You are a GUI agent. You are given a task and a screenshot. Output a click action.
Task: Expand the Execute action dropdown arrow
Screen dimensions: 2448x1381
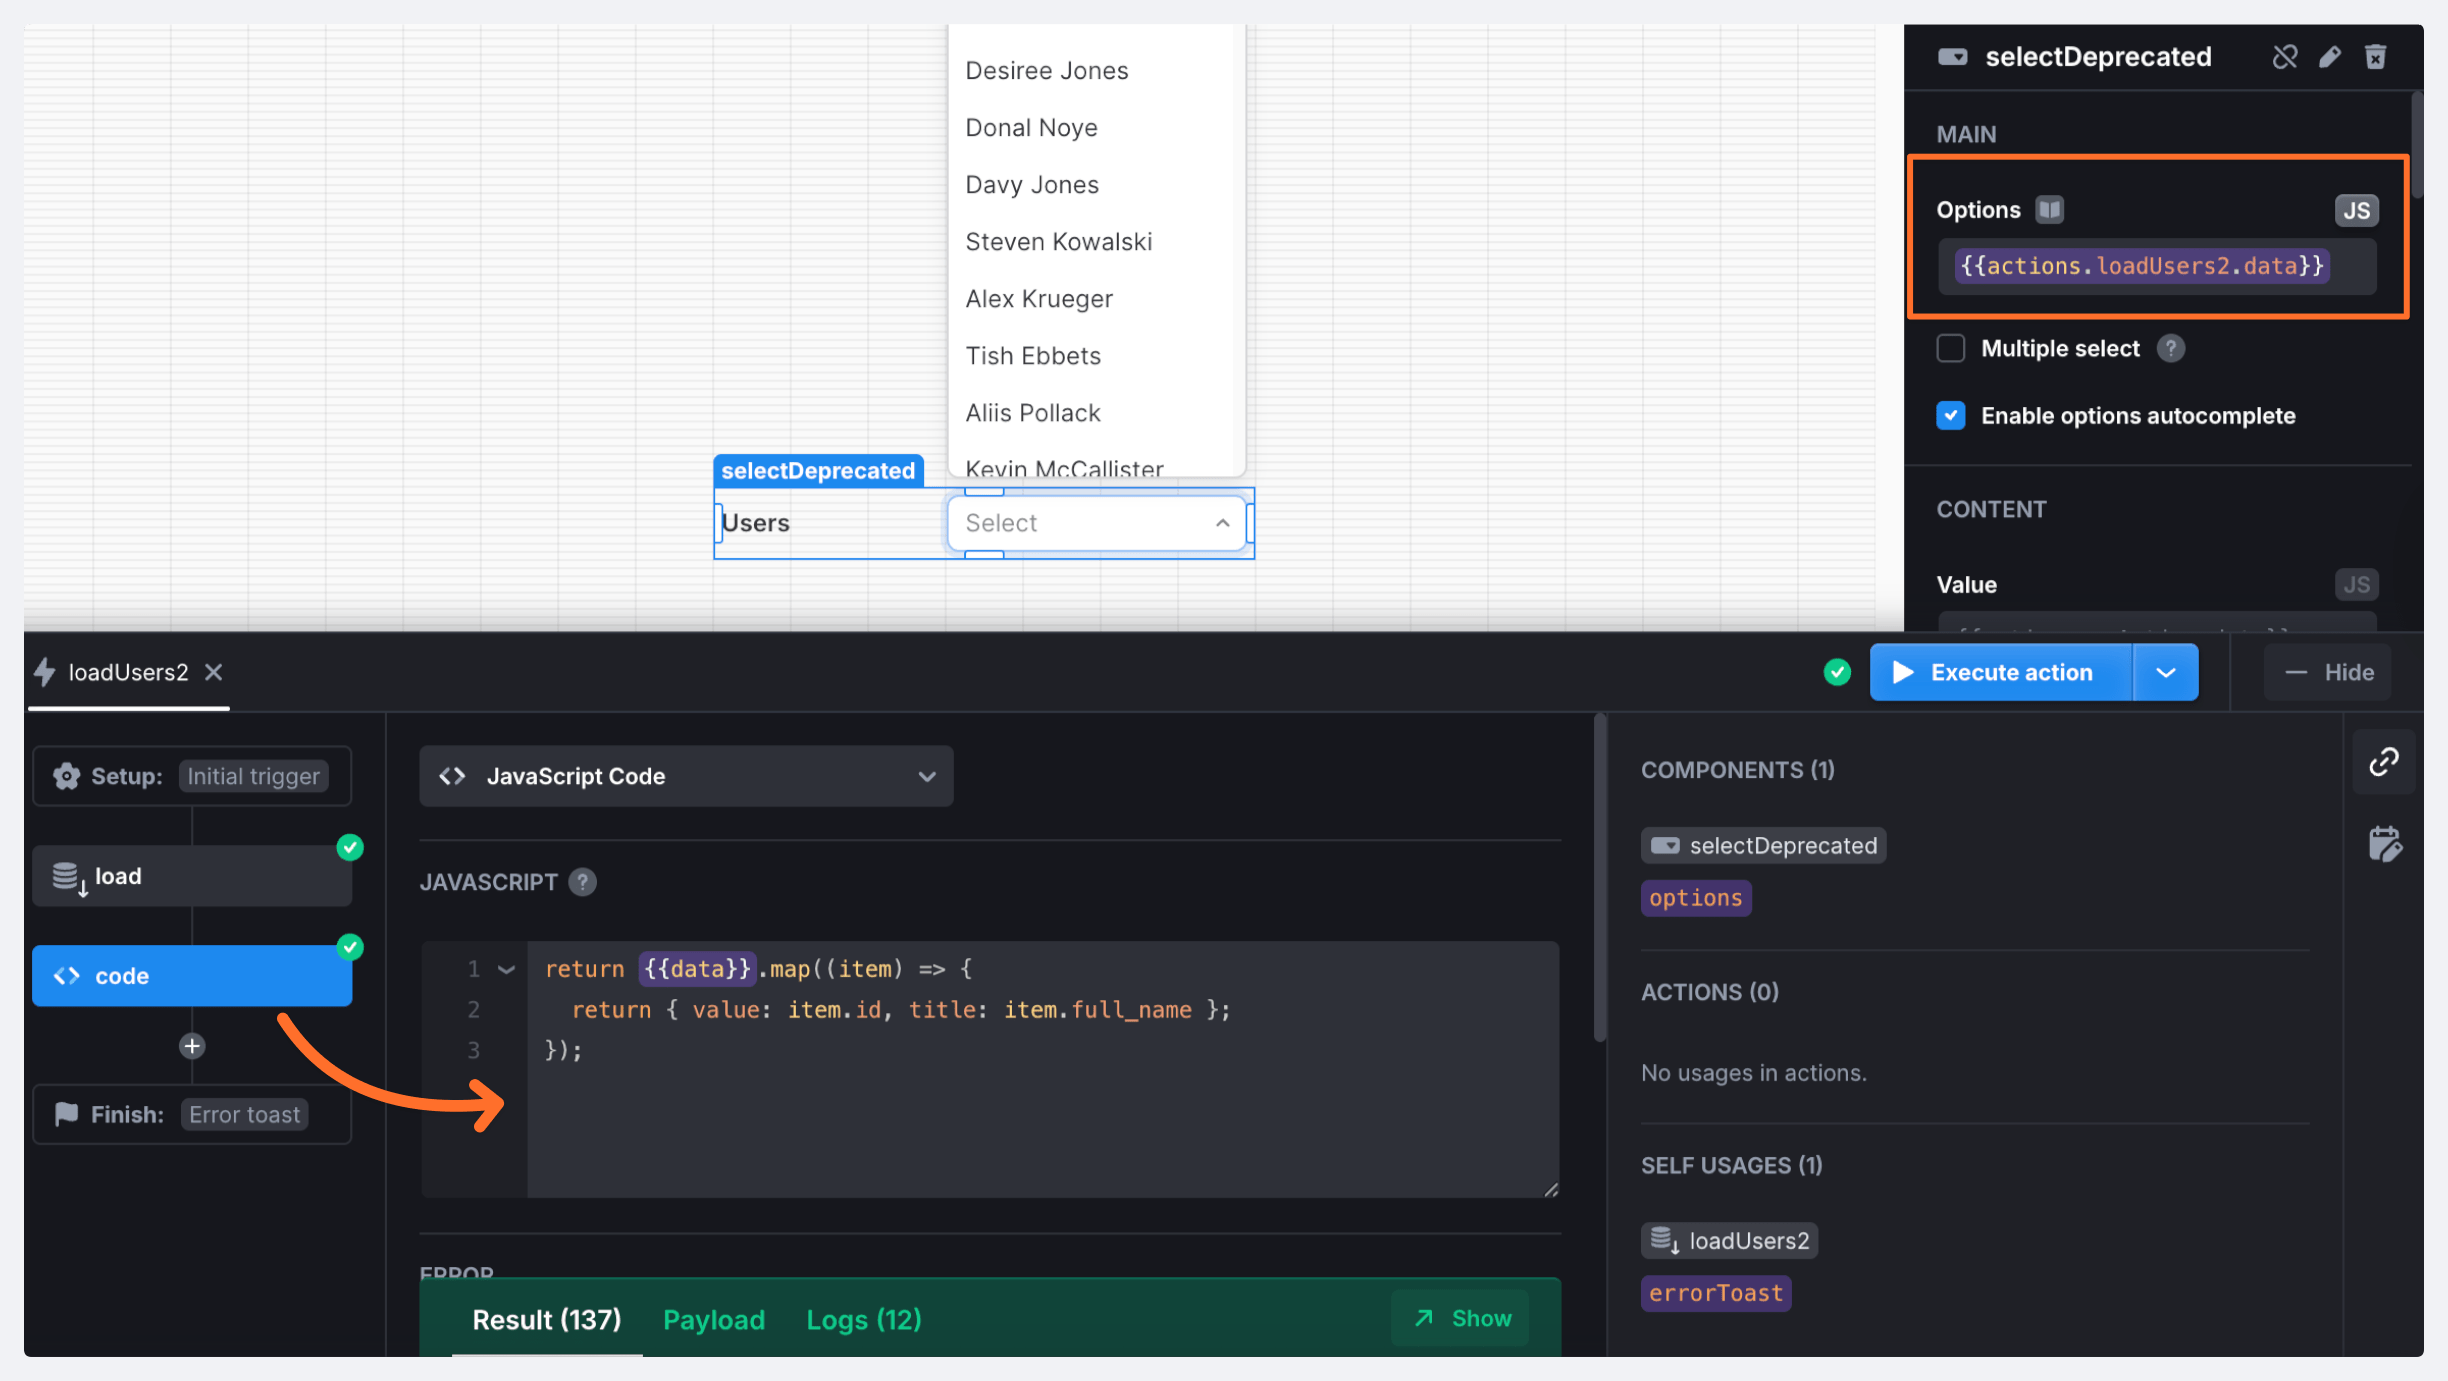[2166, 673]
